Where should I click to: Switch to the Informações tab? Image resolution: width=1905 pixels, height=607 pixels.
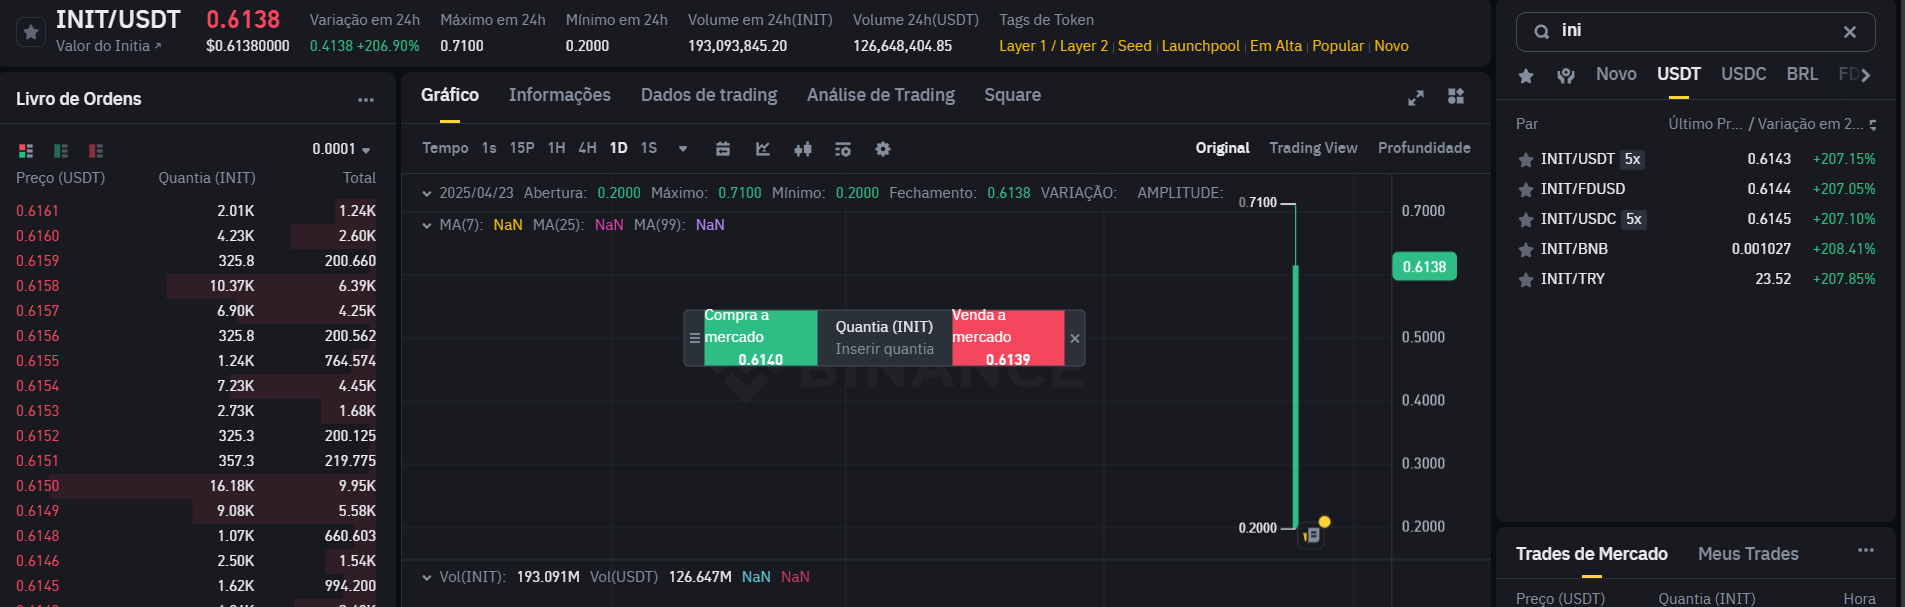coord(559,95)
